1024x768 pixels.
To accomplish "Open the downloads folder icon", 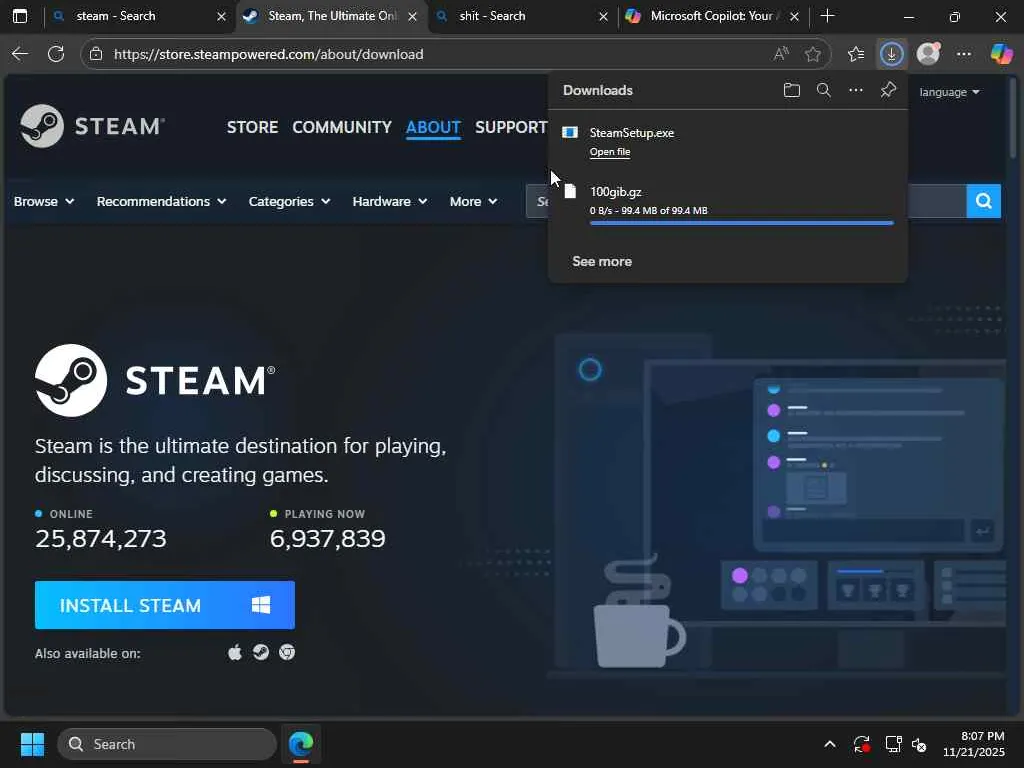I will click(x=792, y=90).
